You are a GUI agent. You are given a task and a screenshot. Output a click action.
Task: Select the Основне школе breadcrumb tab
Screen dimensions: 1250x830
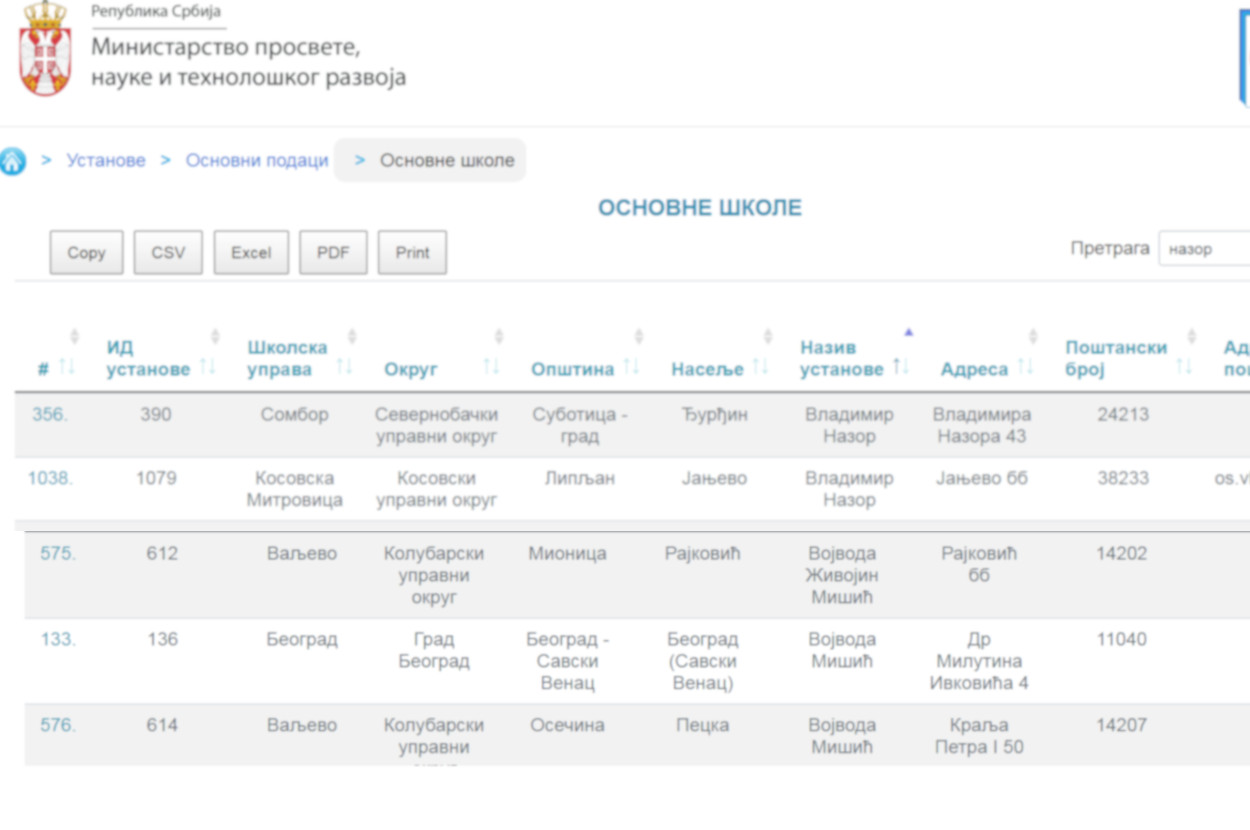point(446,161)
